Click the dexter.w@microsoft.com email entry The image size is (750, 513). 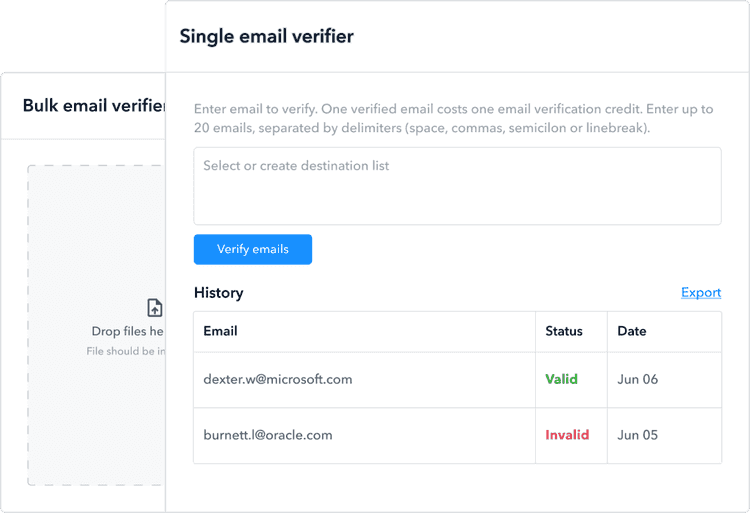pos(278,380)
